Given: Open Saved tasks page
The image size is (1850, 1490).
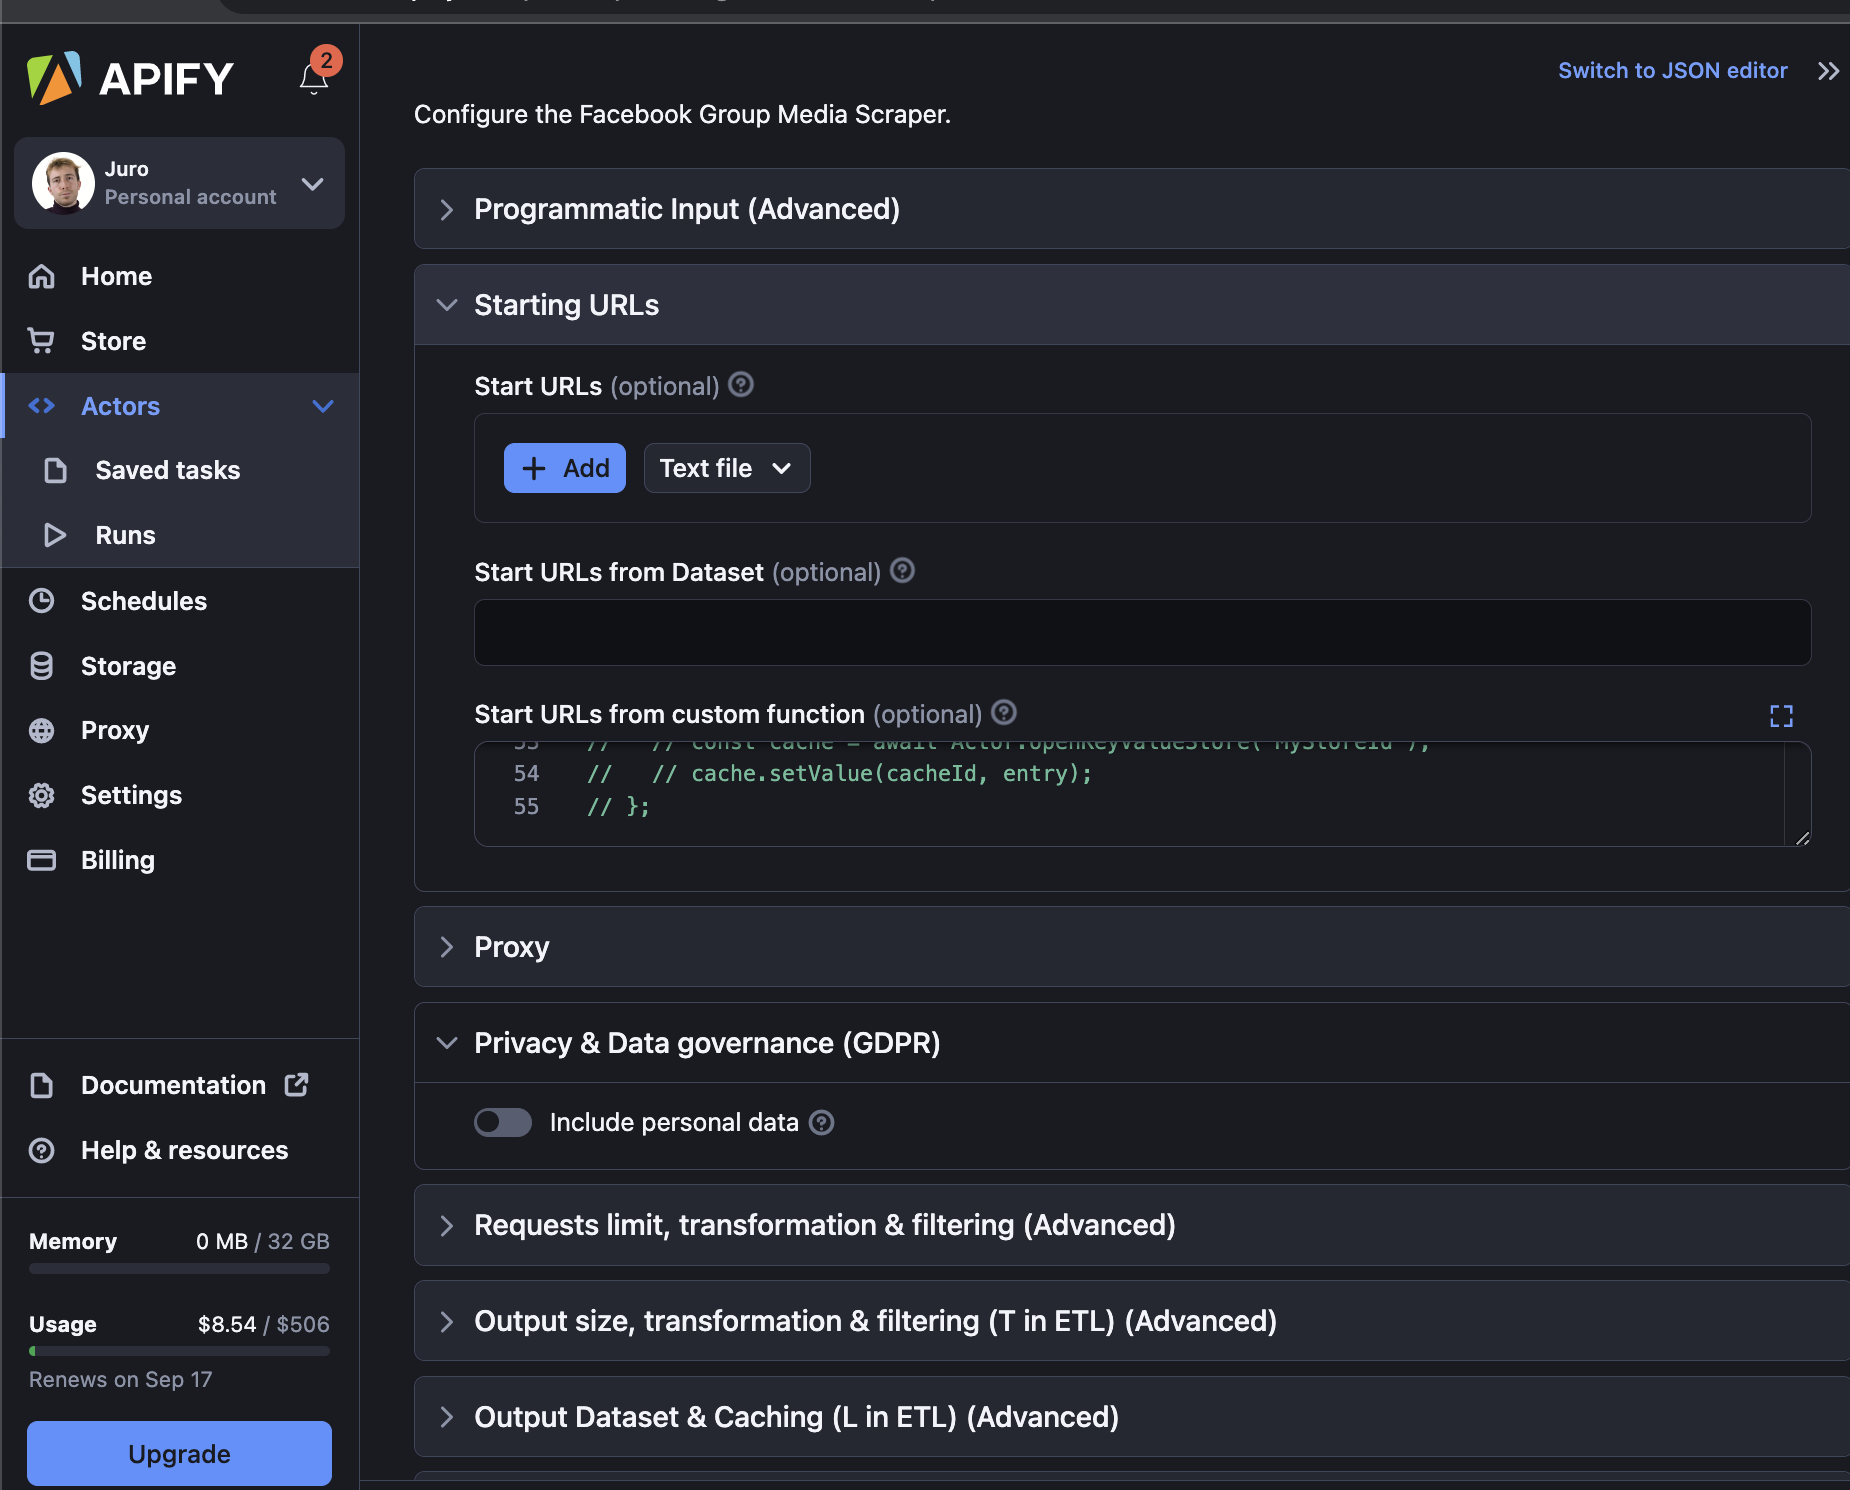Looking at the screenshot, I should coord(168,470).
